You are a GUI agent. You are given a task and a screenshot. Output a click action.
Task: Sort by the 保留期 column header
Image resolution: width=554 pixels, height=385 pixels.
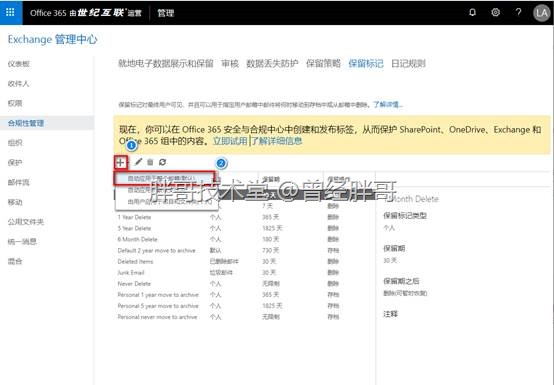[271, 179]
